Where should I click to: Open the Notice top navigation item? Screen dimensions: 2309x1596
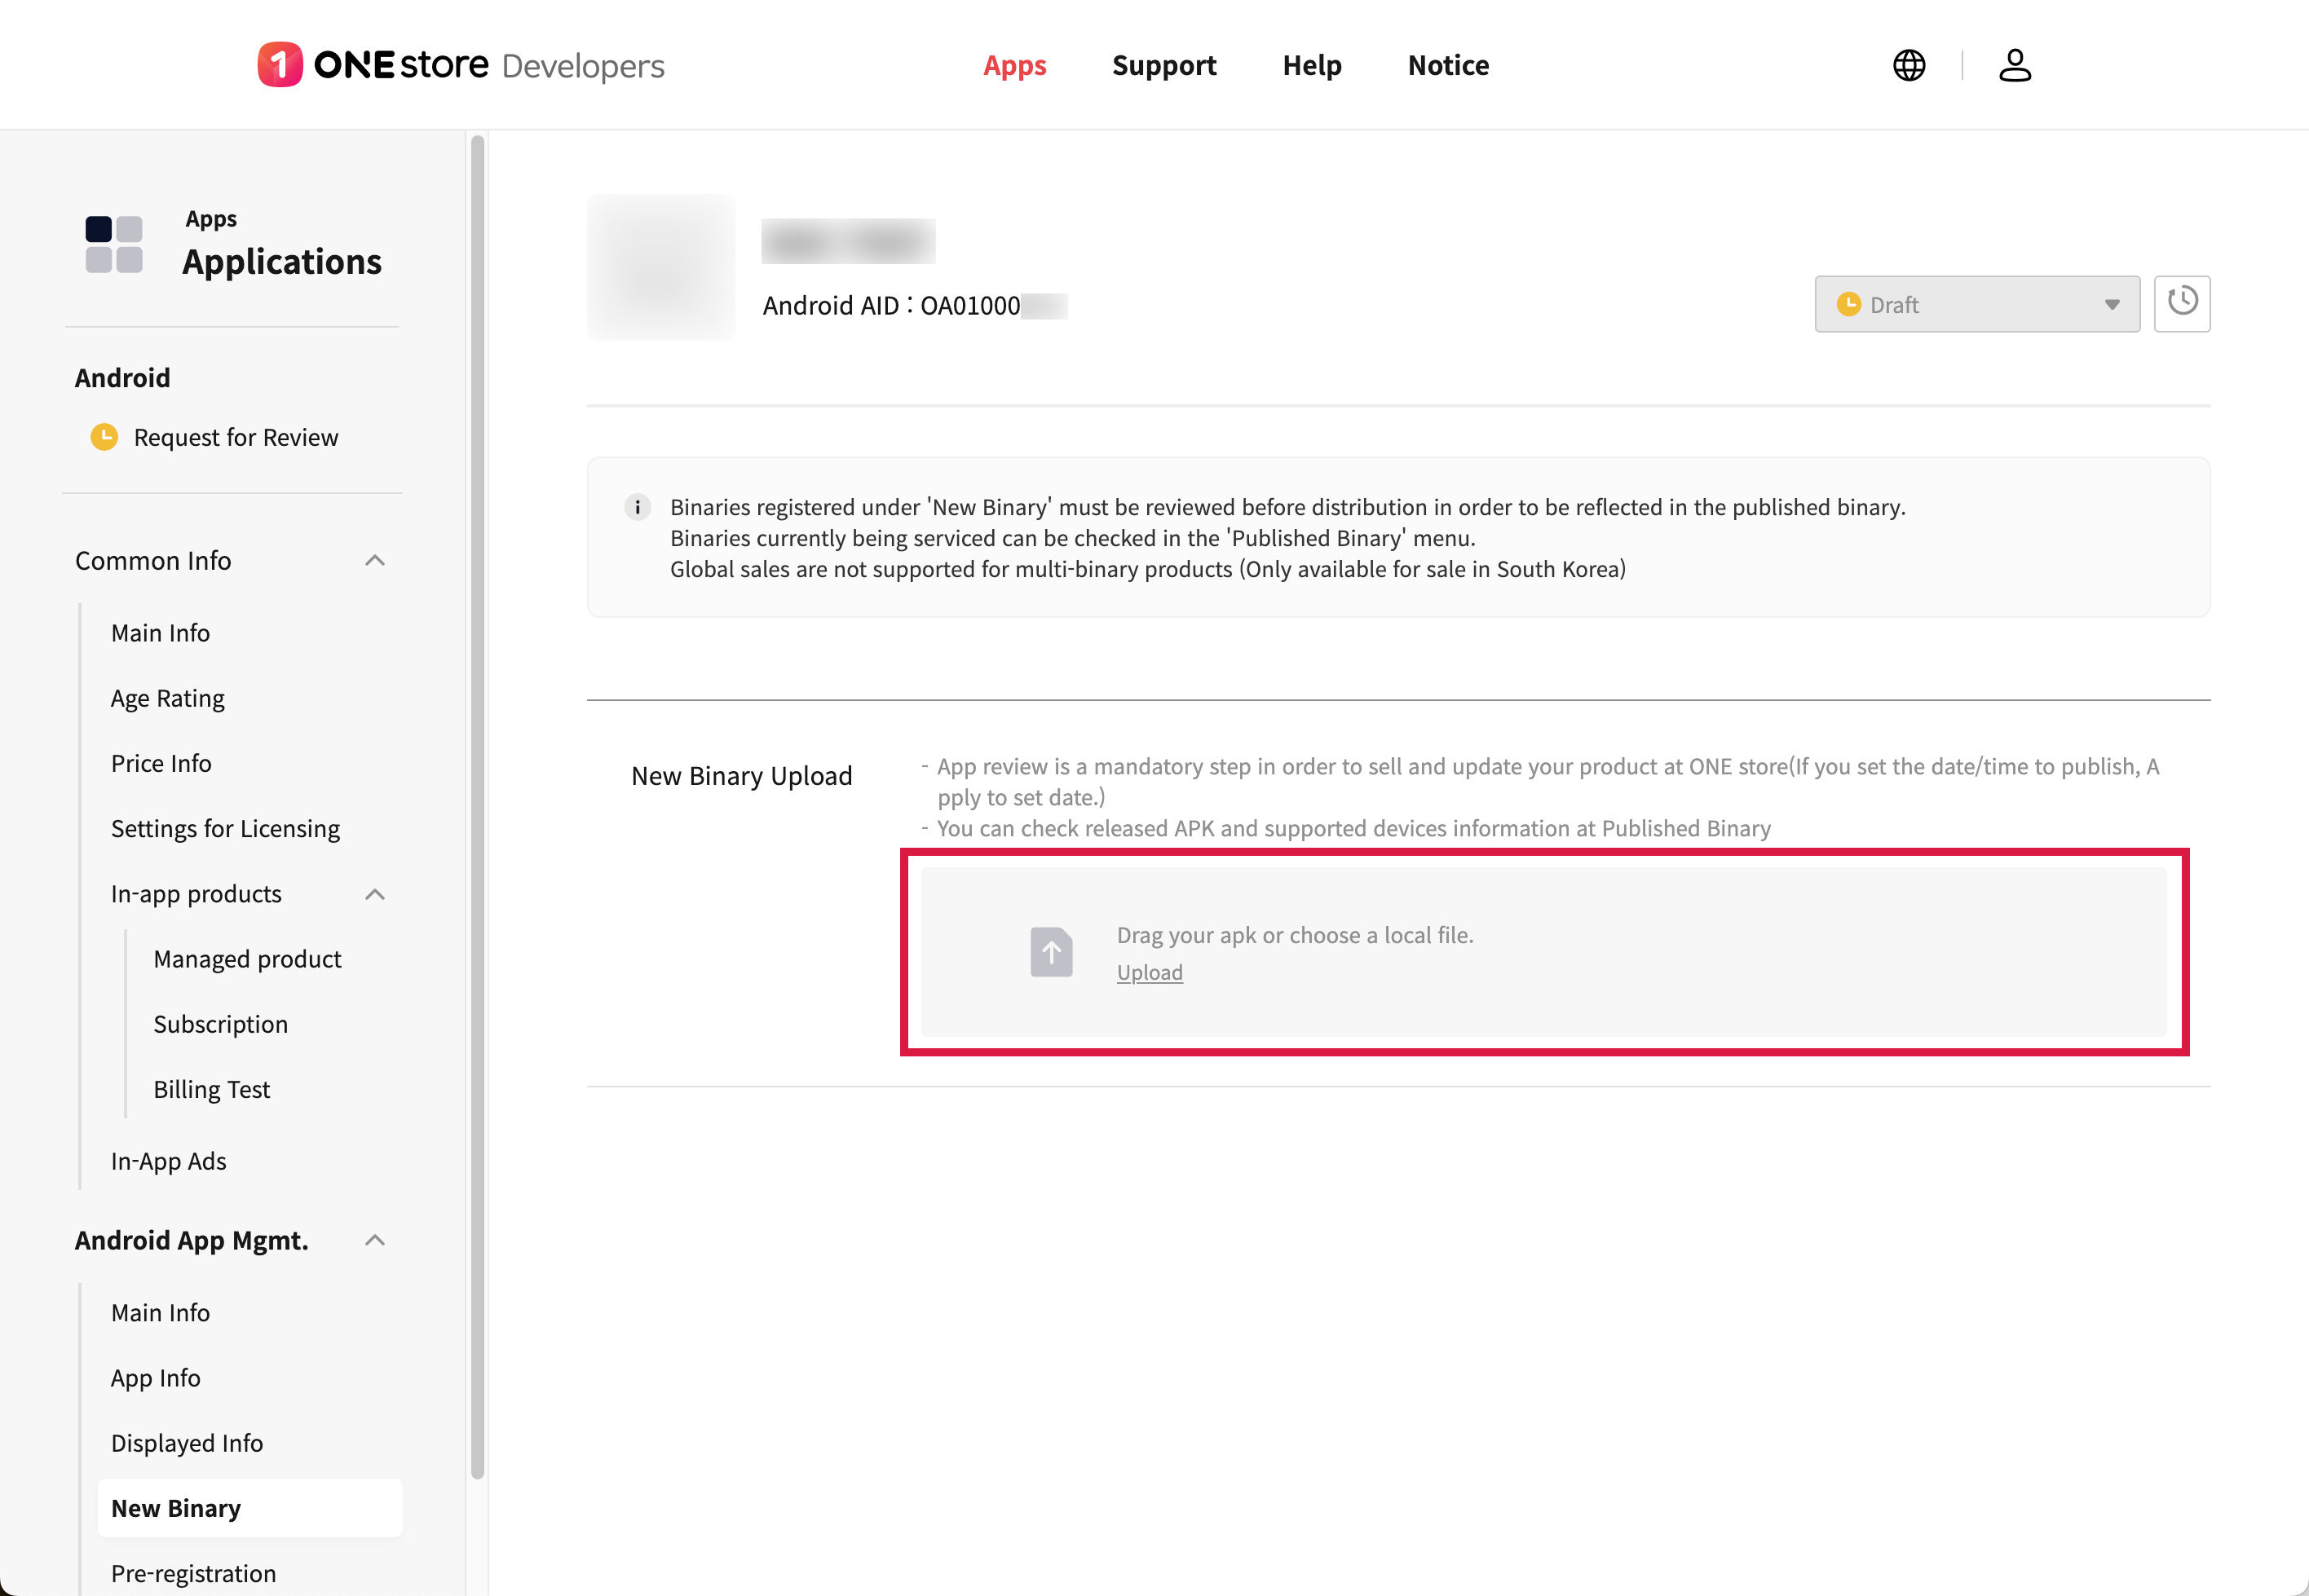click(x=1448, y=65)
